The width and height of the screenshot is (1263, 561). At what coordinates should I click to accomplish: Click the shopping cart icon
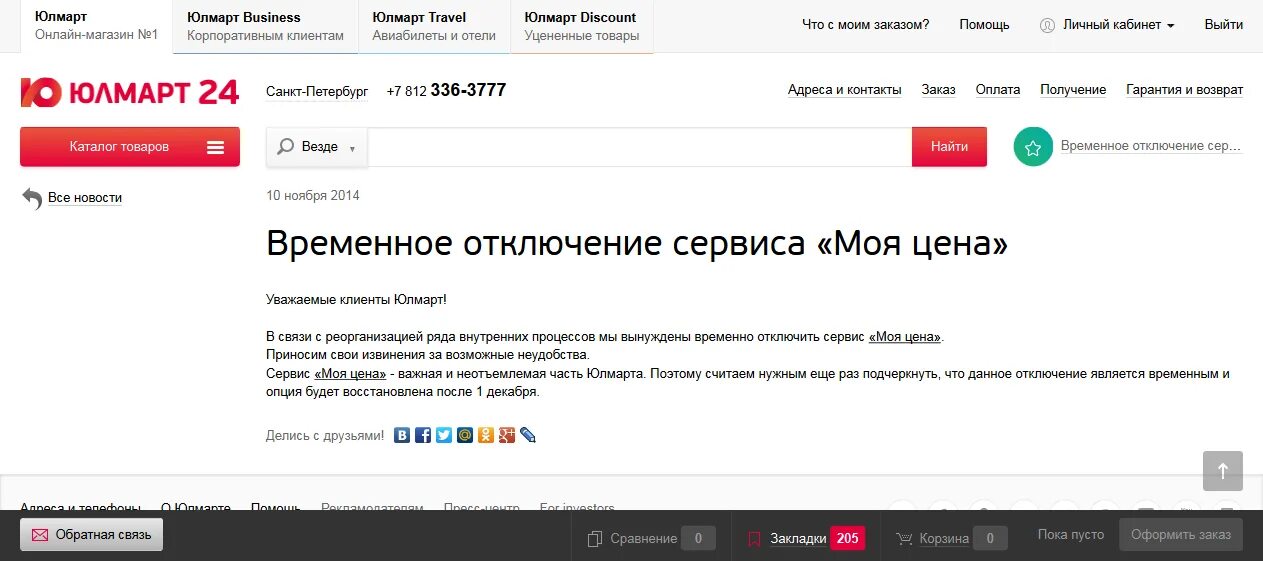click(904, 539)
